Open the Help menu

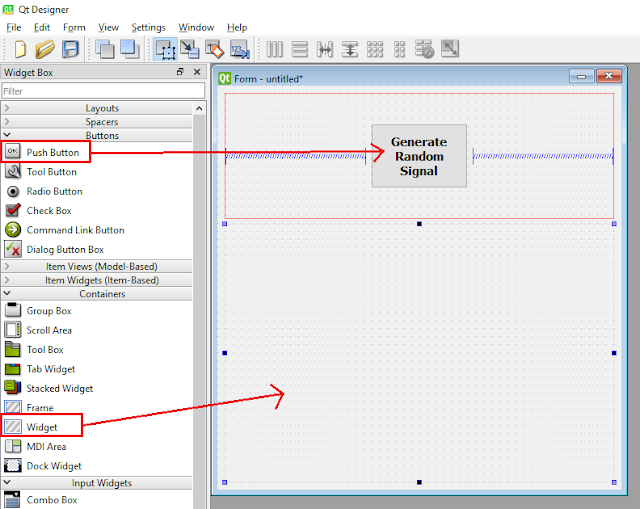point(237,27)
